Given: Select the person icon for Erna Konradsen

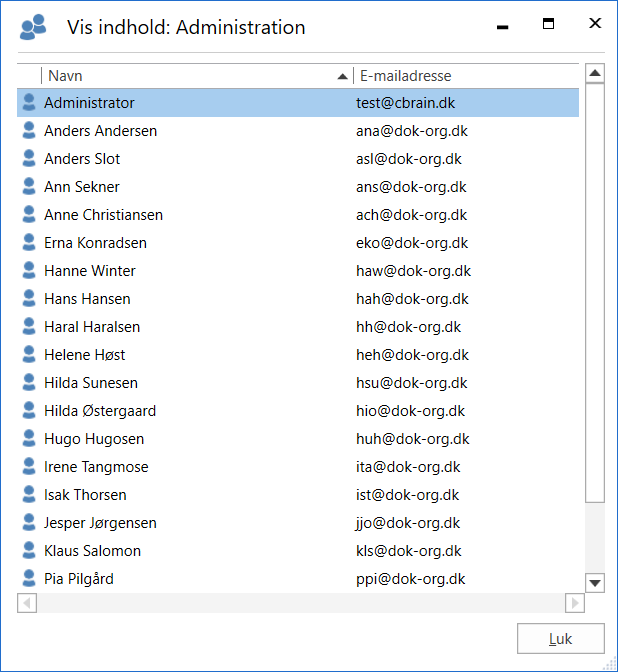Looking at the screenshot, I should coord(29,243).
